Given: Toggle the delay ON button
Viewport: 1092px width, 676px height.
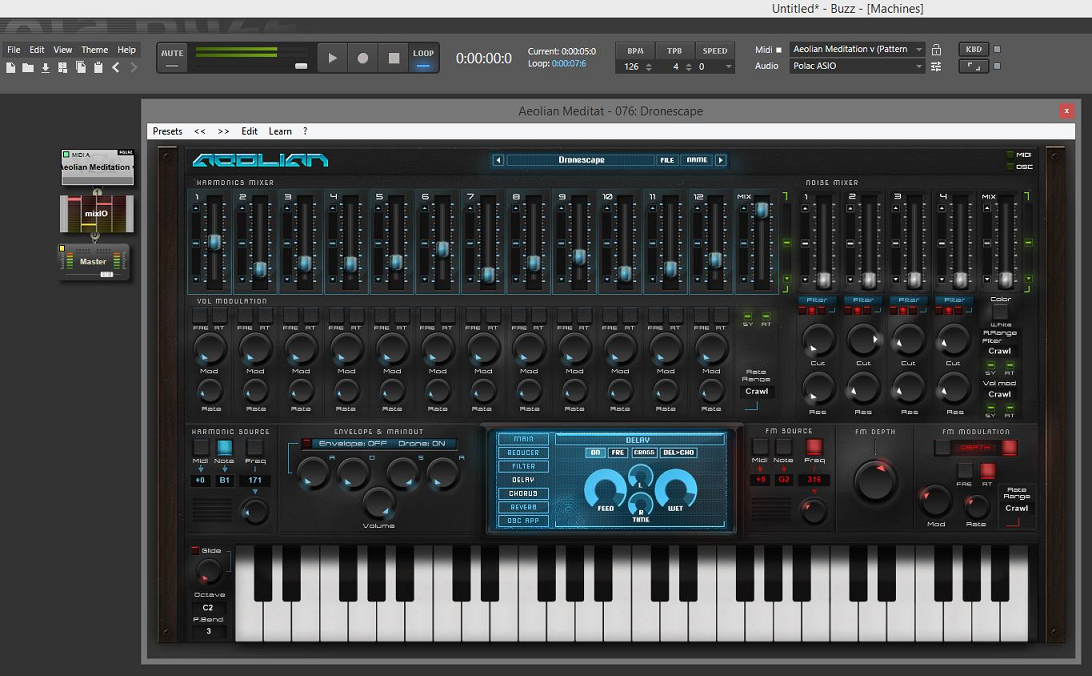Looking at the screenshot, I should coord(595,453).
